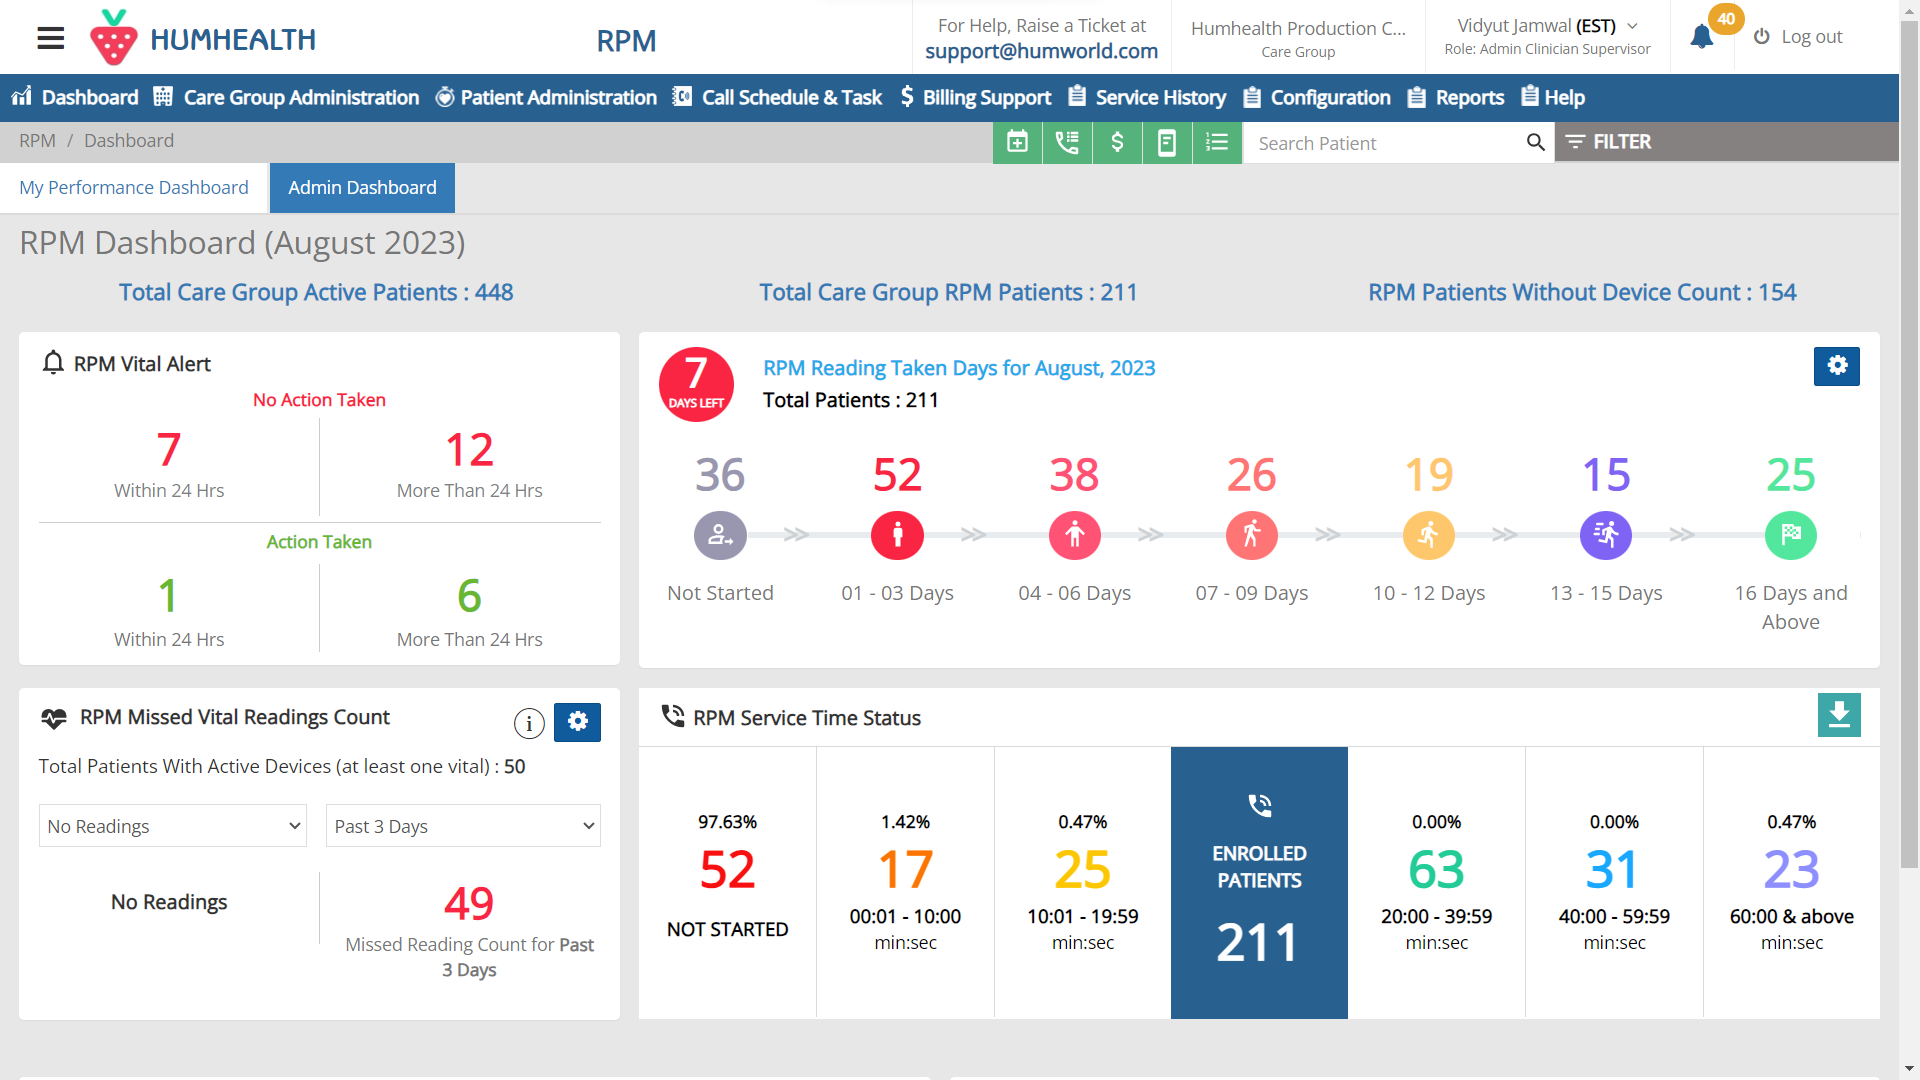Image resolution: width=1920 pixels, height=1080 pixels.
Task: Open the hamburger menu beside HUMHEALTH logo
Action: [x=49, y=37]
